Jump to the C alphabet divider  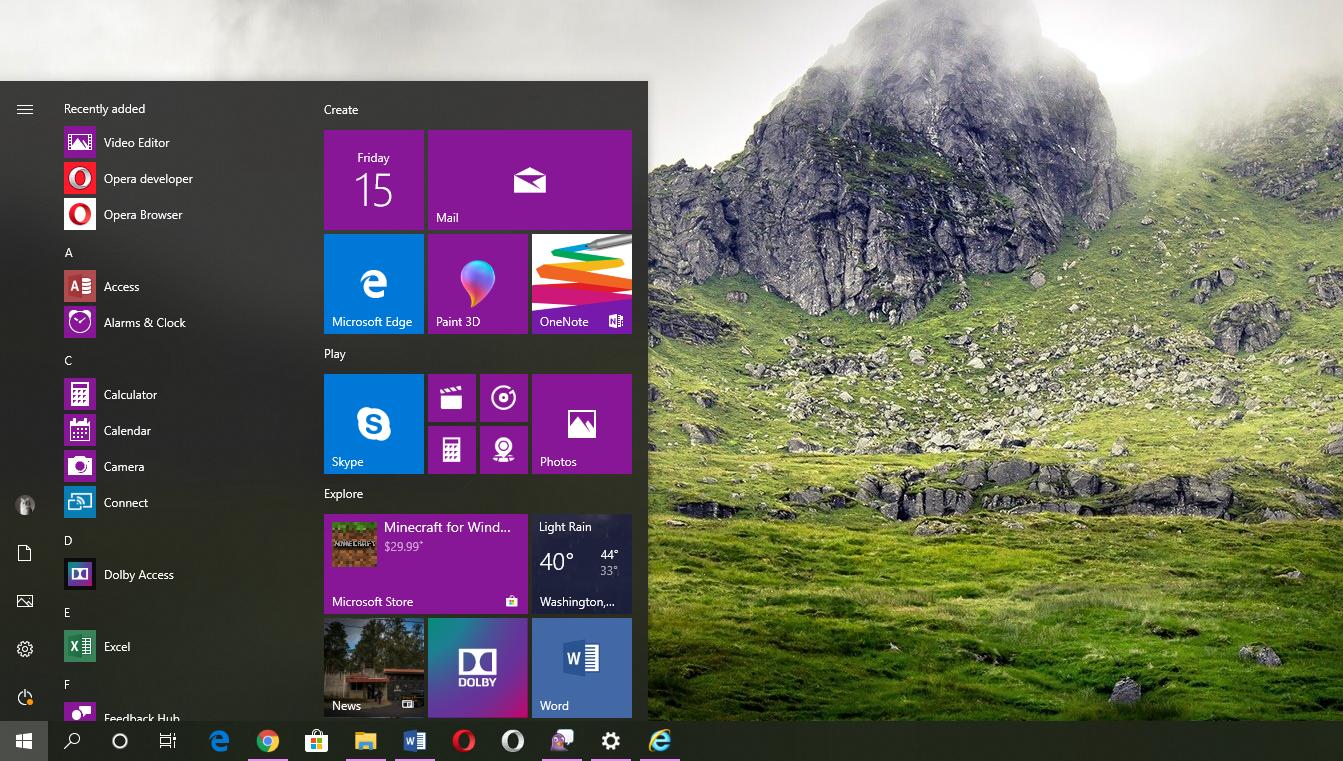[x=68, y=360]
